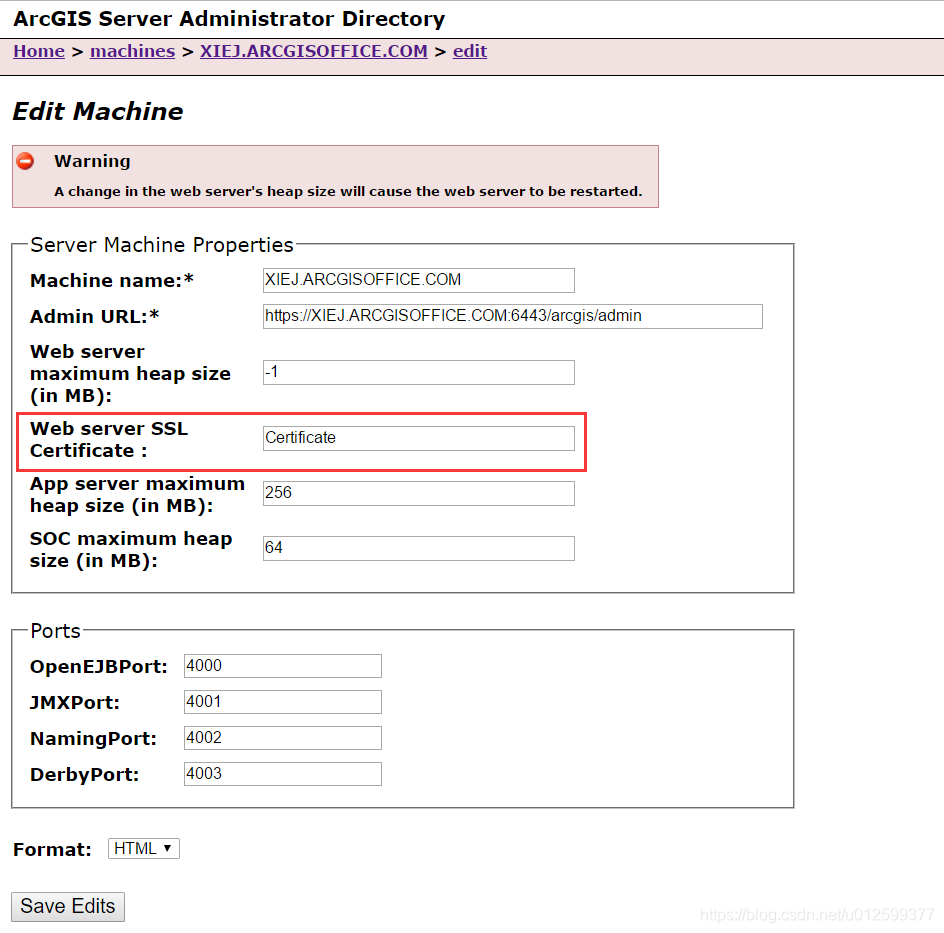
Task: Click the DerbyPort label
Action: [x=84, y=775]
